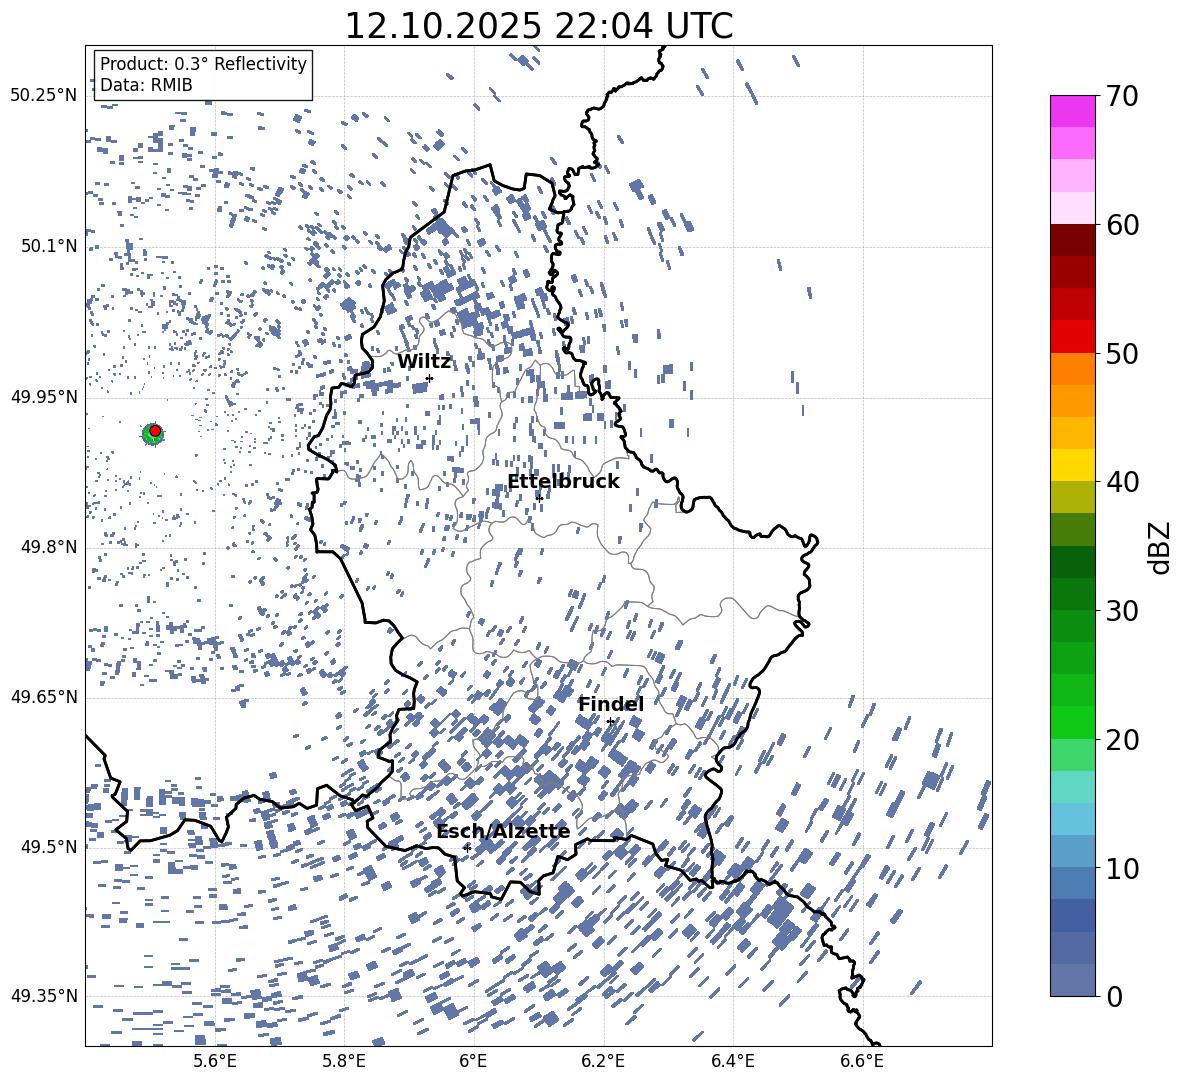Click the Wiltz station cross marker
Viewport: 1184px width, 1081px height.
(x=430, y=378)
